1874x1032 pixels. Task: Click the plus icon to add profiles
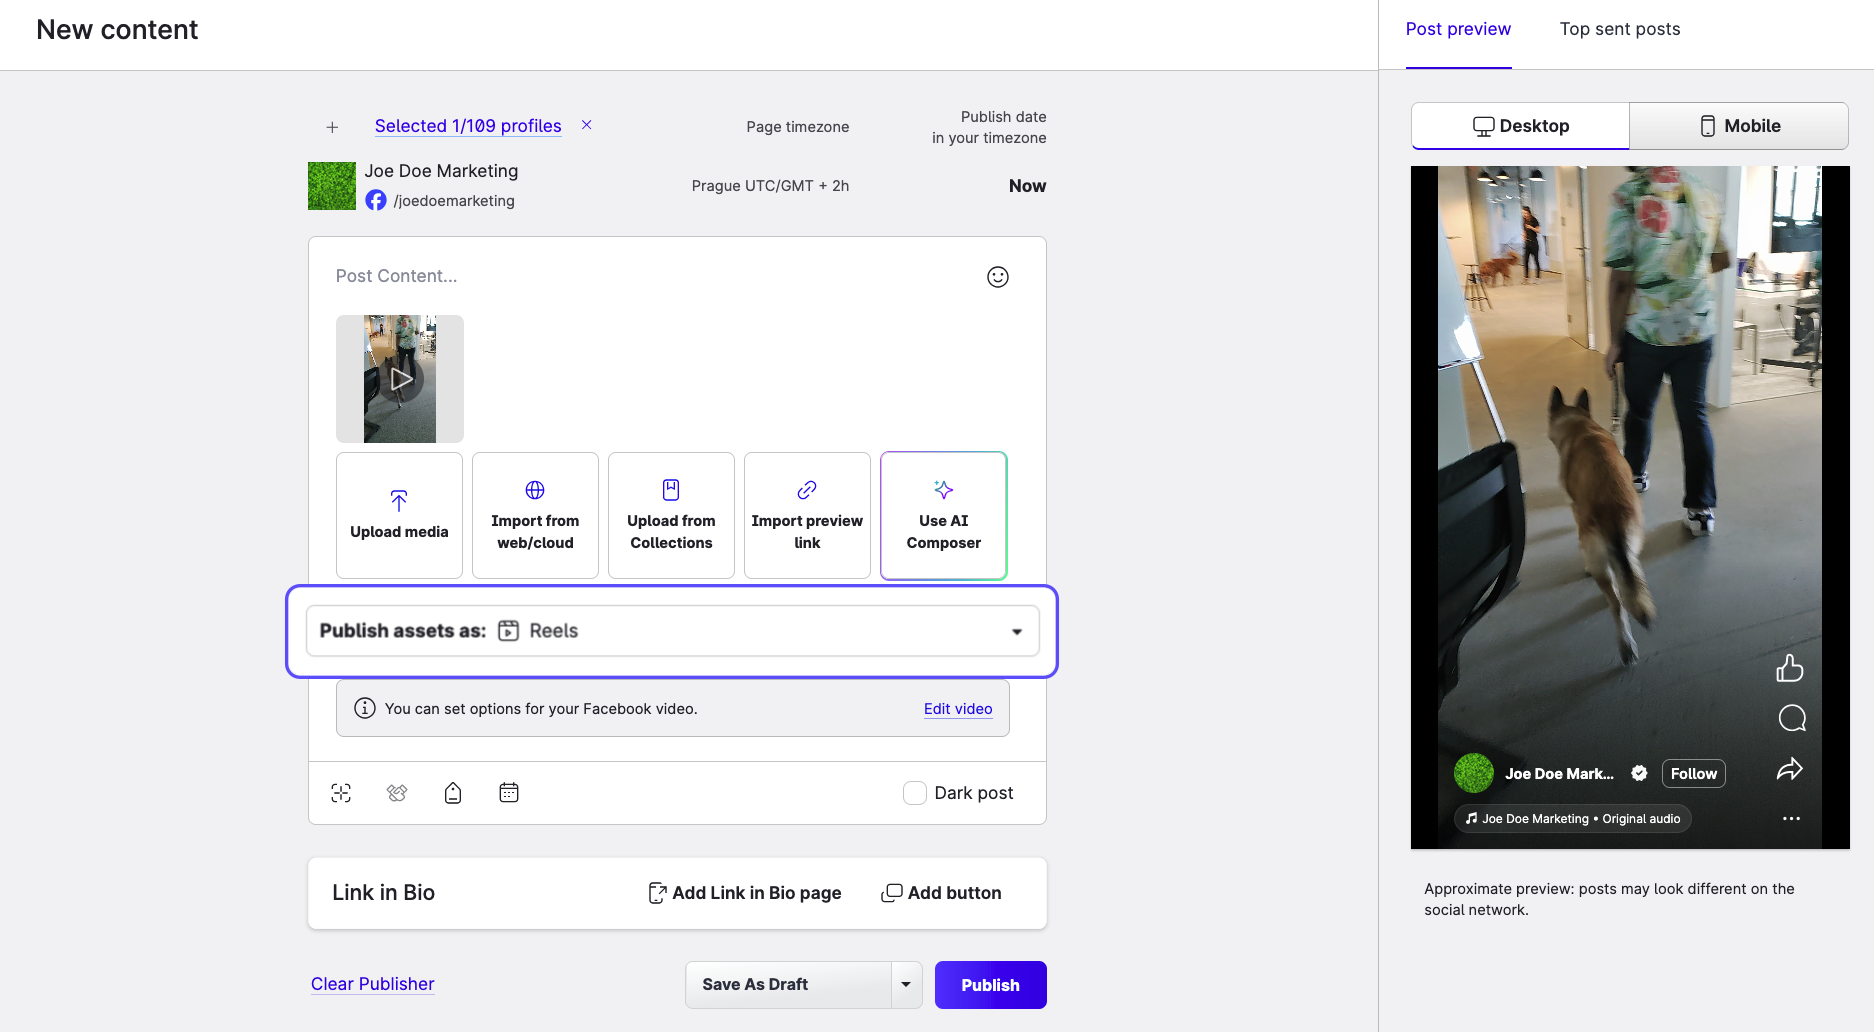tap(332, 127)
